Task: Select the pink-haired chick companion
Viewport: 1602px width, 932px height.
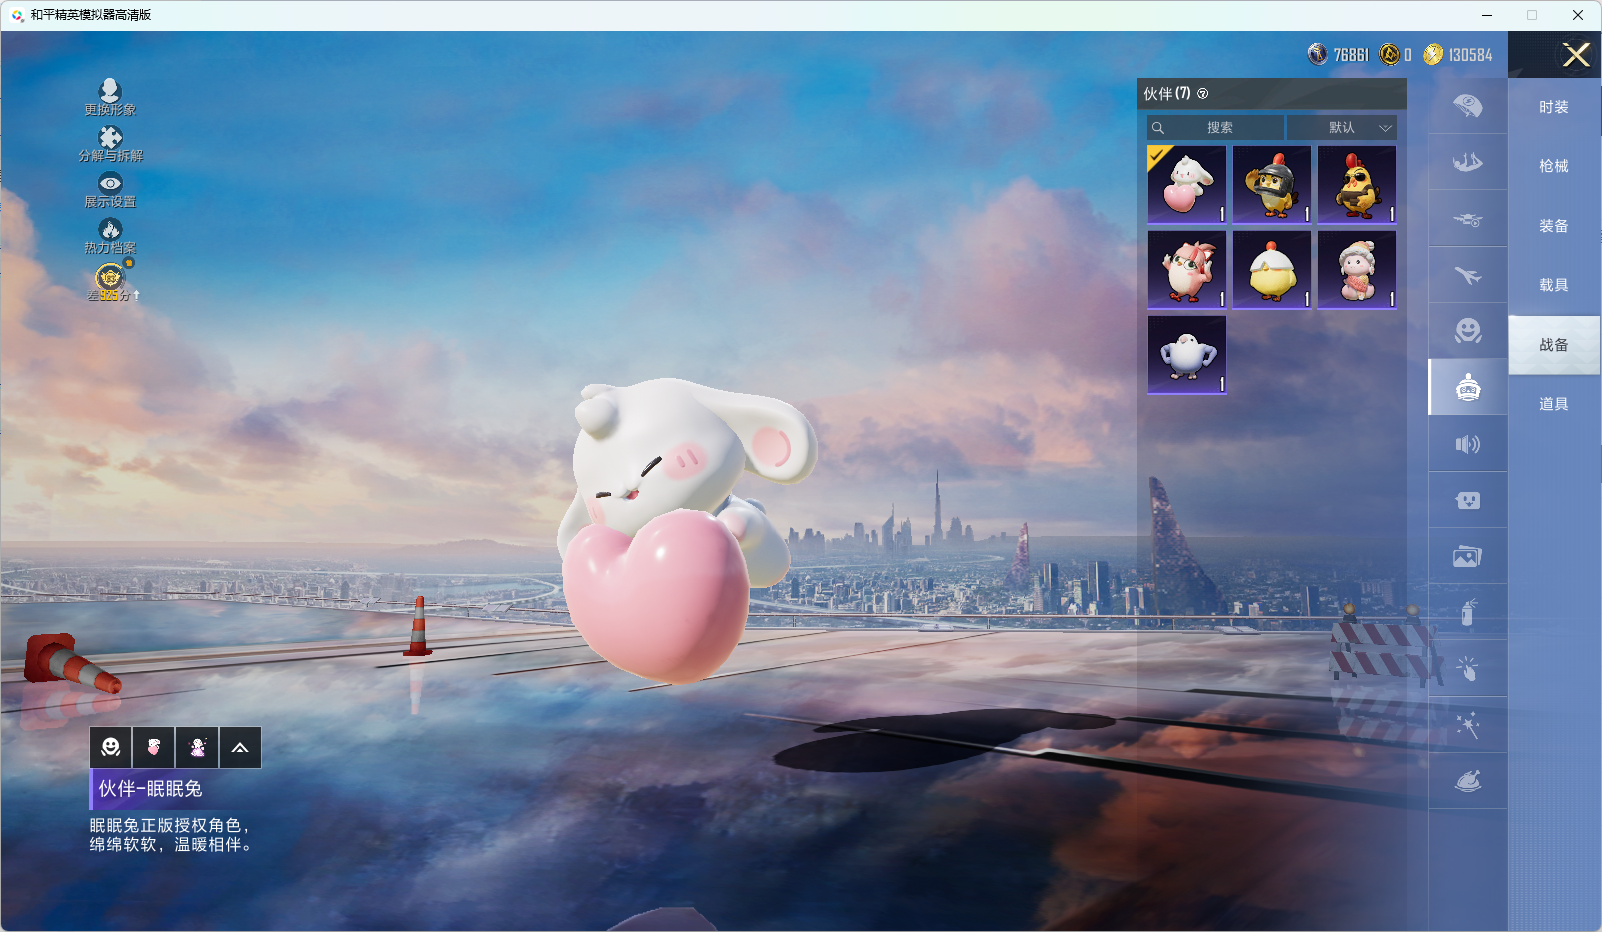Action: pos(1187,270)
